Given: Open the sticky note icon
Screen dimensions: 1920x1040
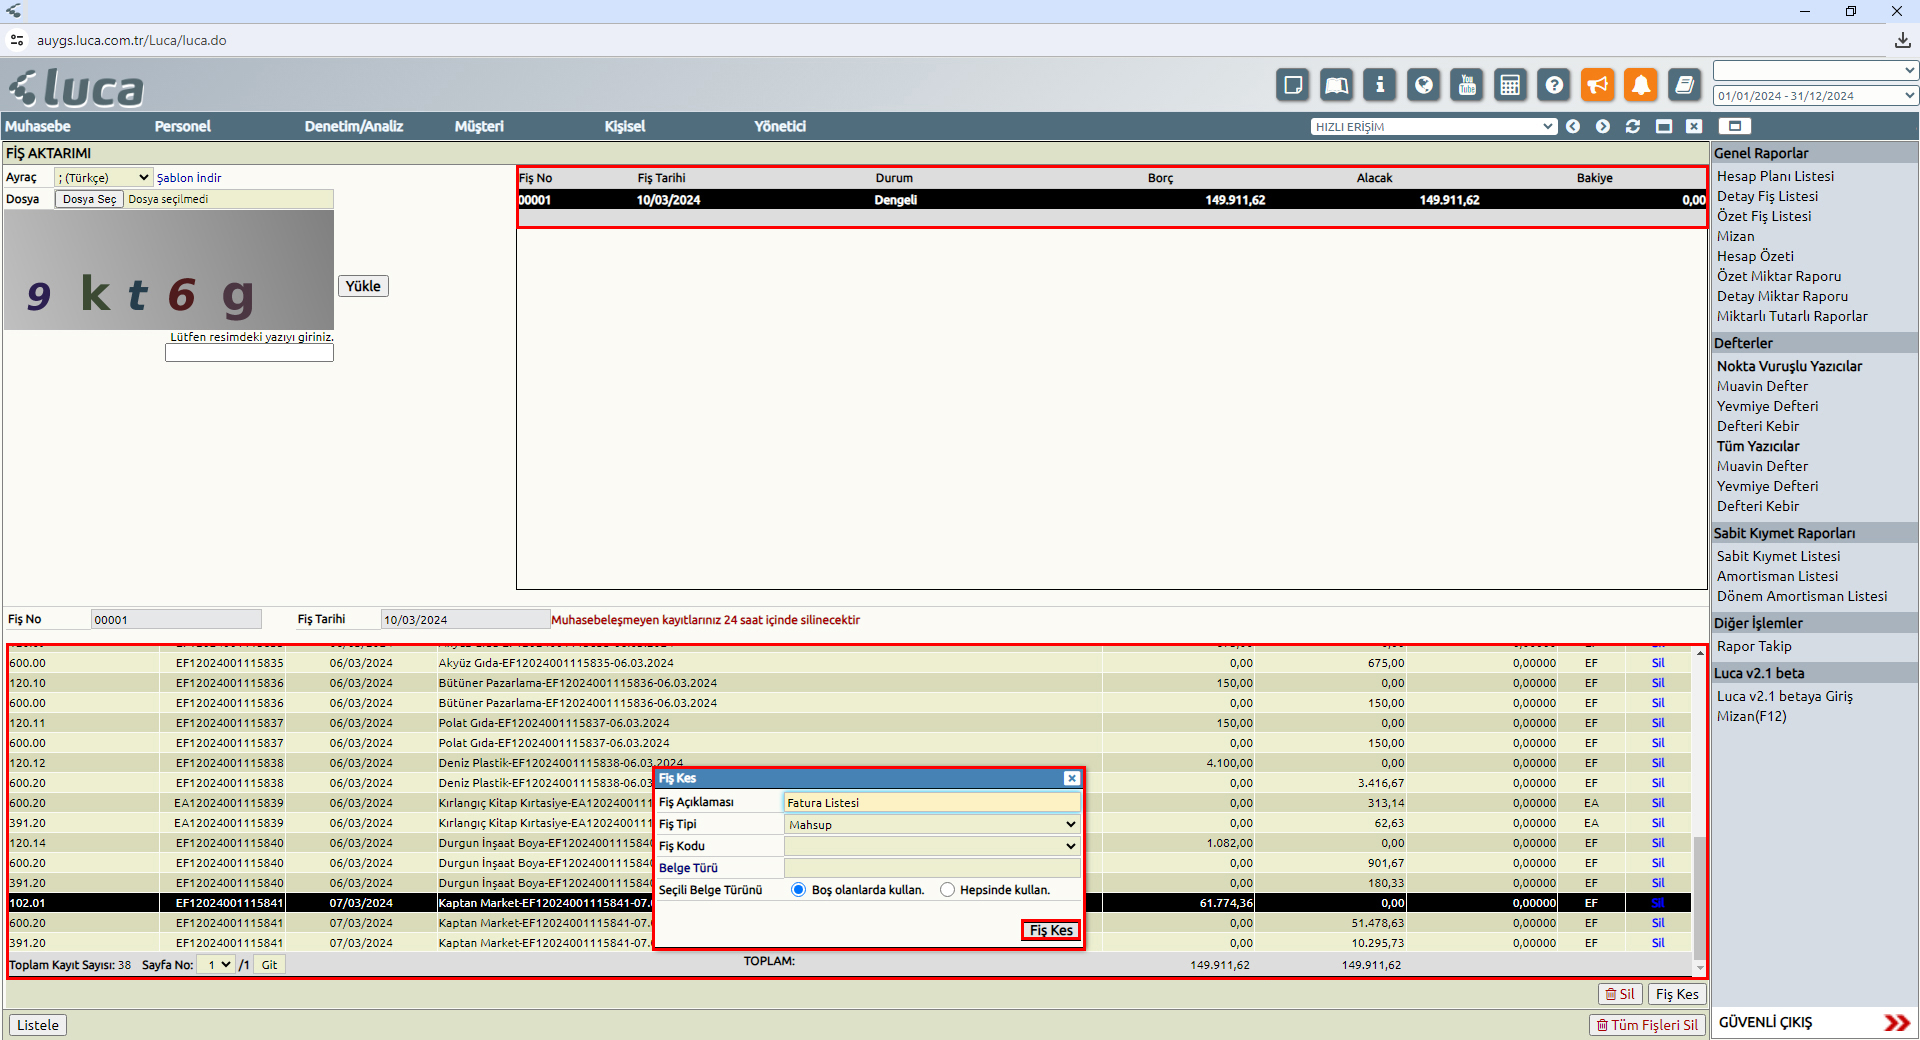Looking at the screenshot, I should pos(1292,85).
